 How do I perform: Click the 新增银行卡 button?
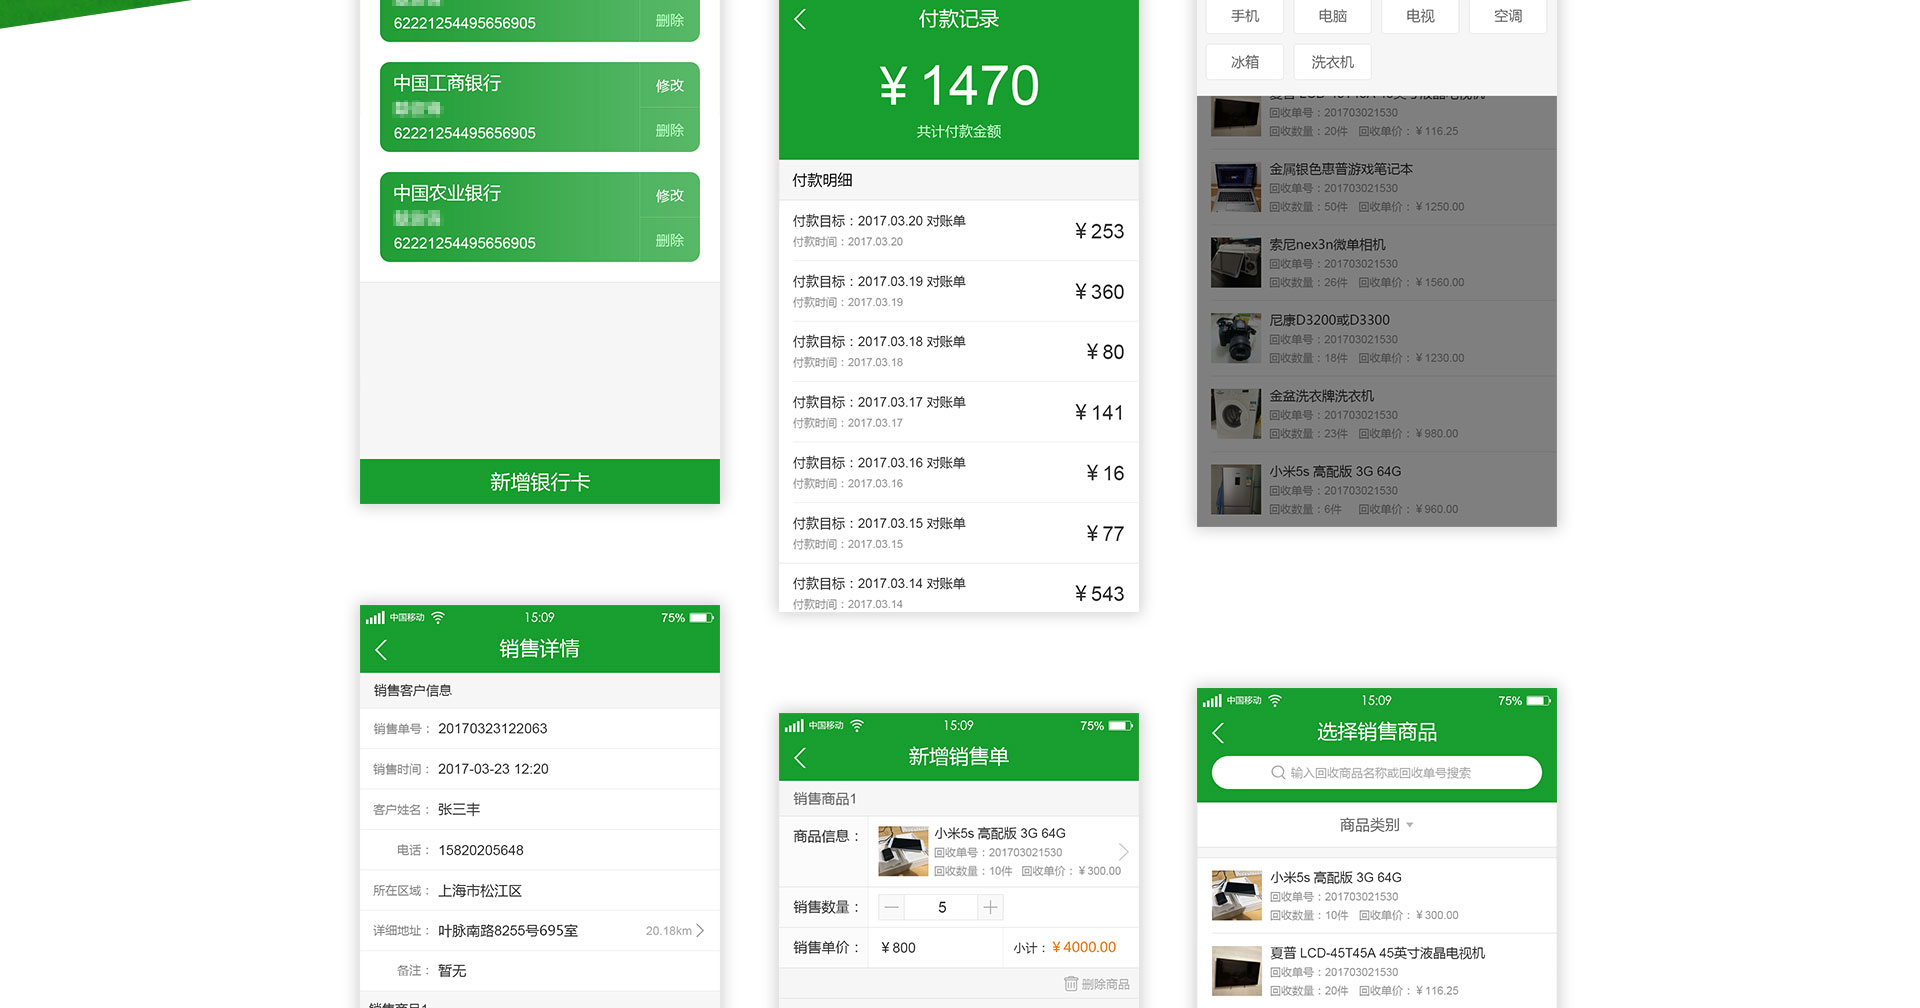(x=540, y=482)
